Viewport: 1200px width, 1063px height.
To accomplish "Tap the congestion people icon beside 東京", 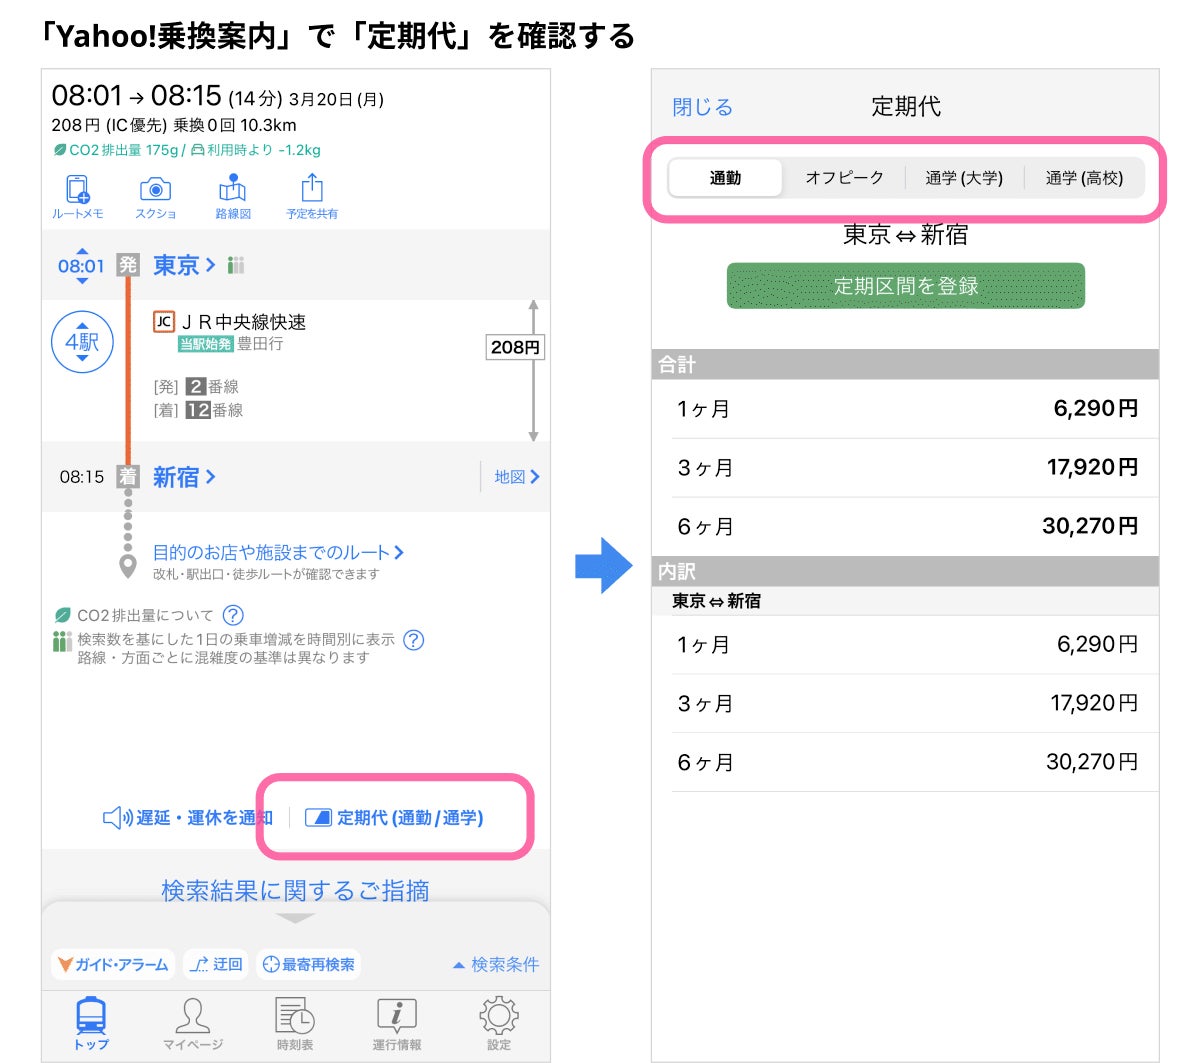I will (x=235, y=265).
